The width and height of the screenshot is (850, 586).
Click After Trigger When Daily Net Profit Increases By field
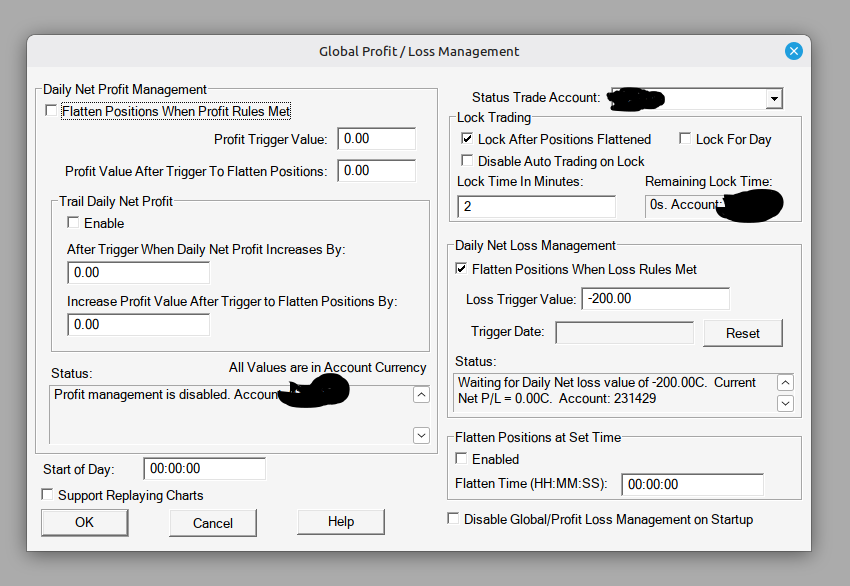coord(138,272)
